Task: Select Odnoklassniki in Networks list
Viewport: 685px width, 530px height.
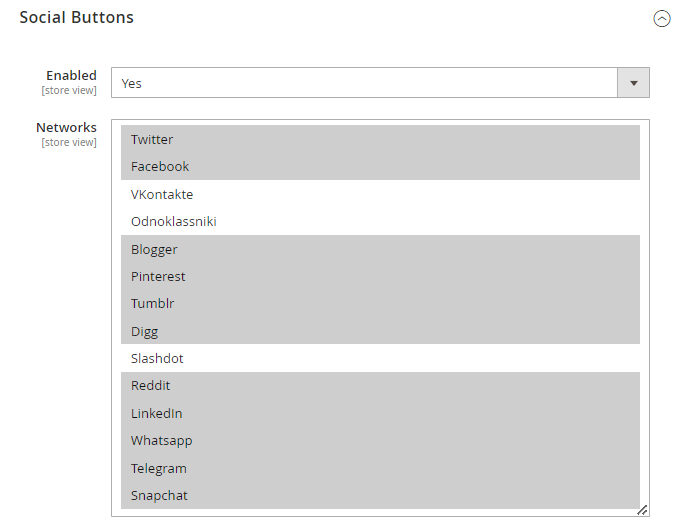Action: (380, 222)
